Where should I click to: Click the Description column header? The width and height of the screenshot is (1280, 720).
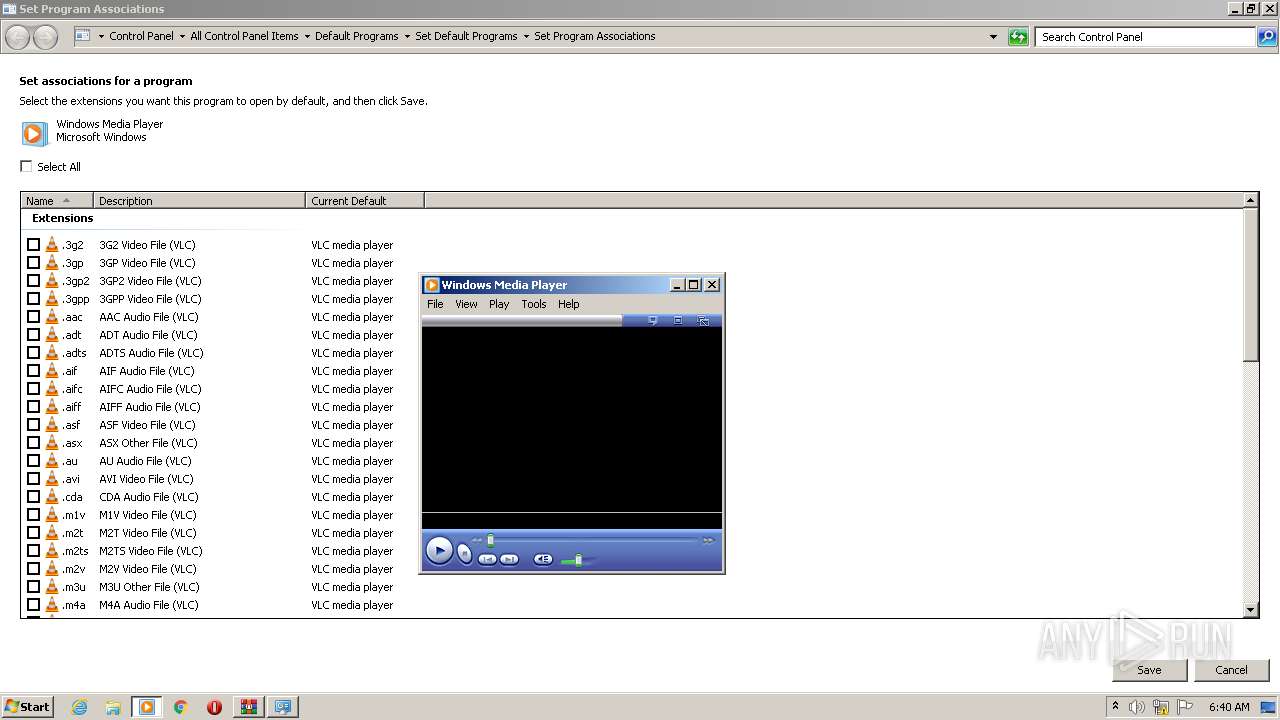pos(199,200)
